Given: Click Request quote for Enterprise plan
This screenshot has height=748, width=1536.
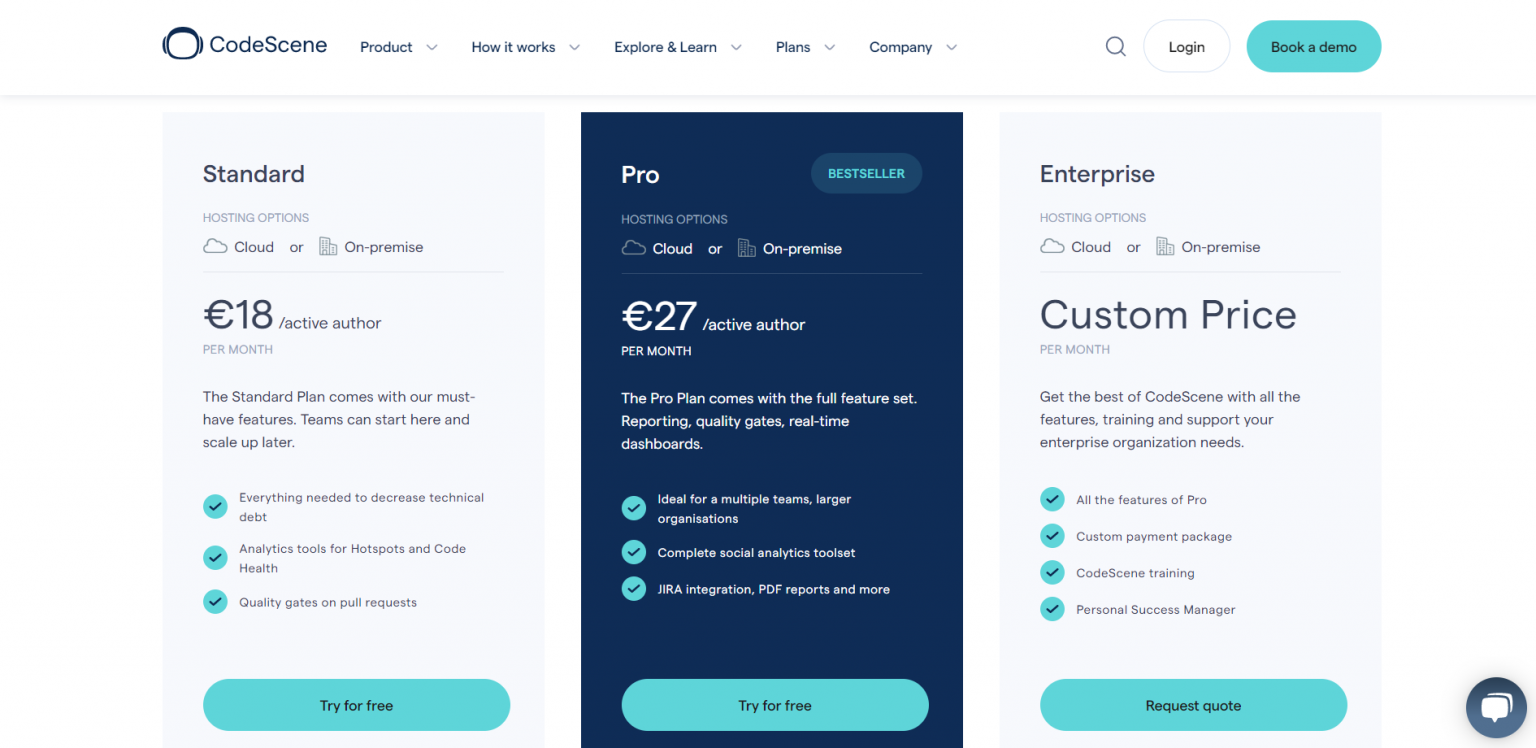Looking at the screenshot, I should point(1193,705).
